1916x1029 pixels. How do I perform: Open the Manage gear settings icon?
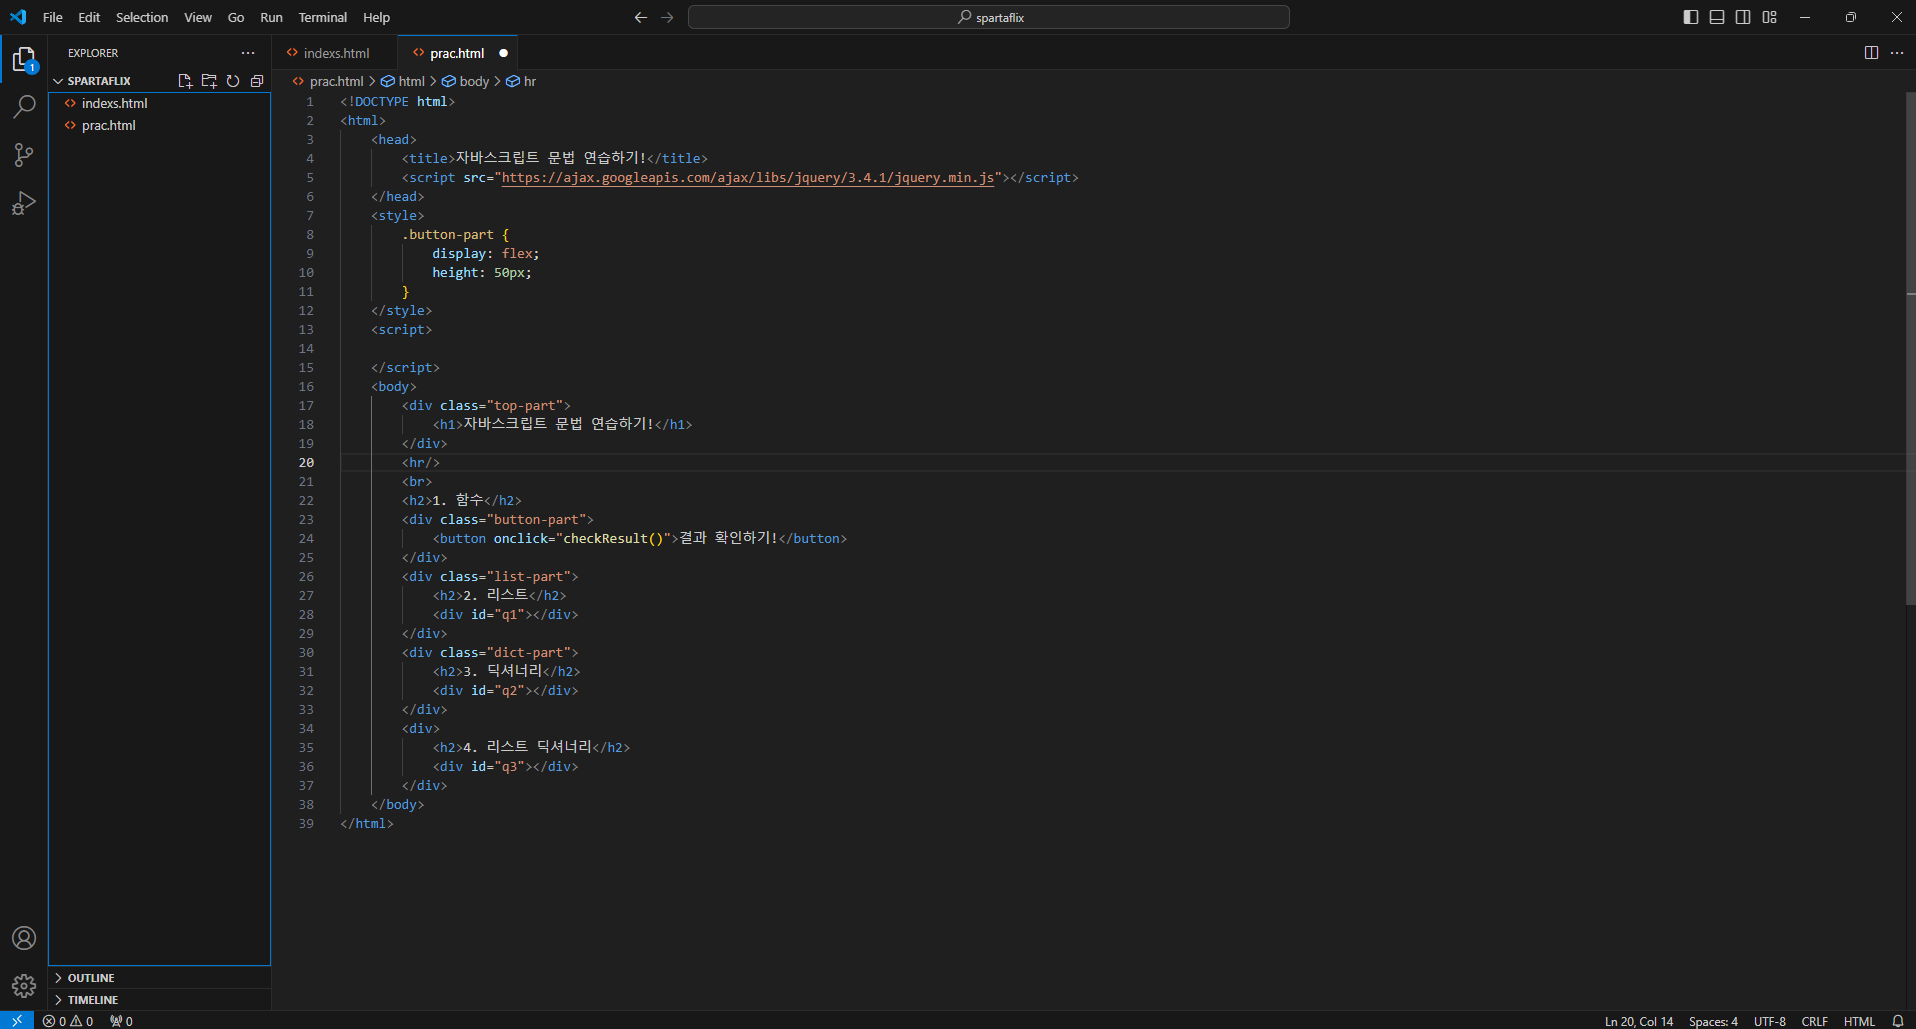[24, 986]
